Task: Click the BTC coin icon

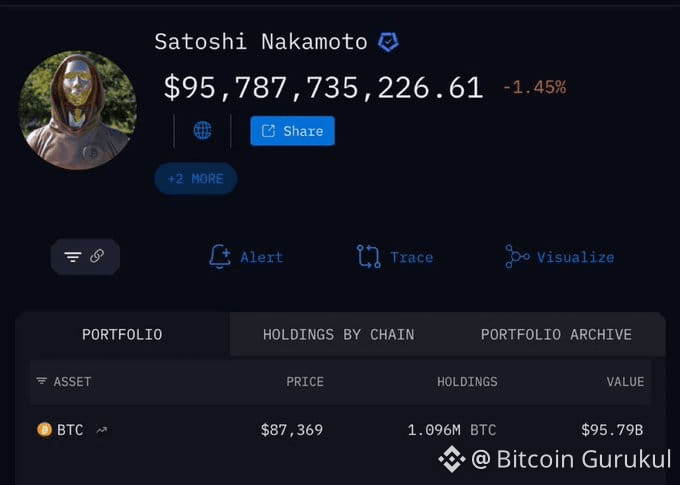Action: tap(44, 430)
